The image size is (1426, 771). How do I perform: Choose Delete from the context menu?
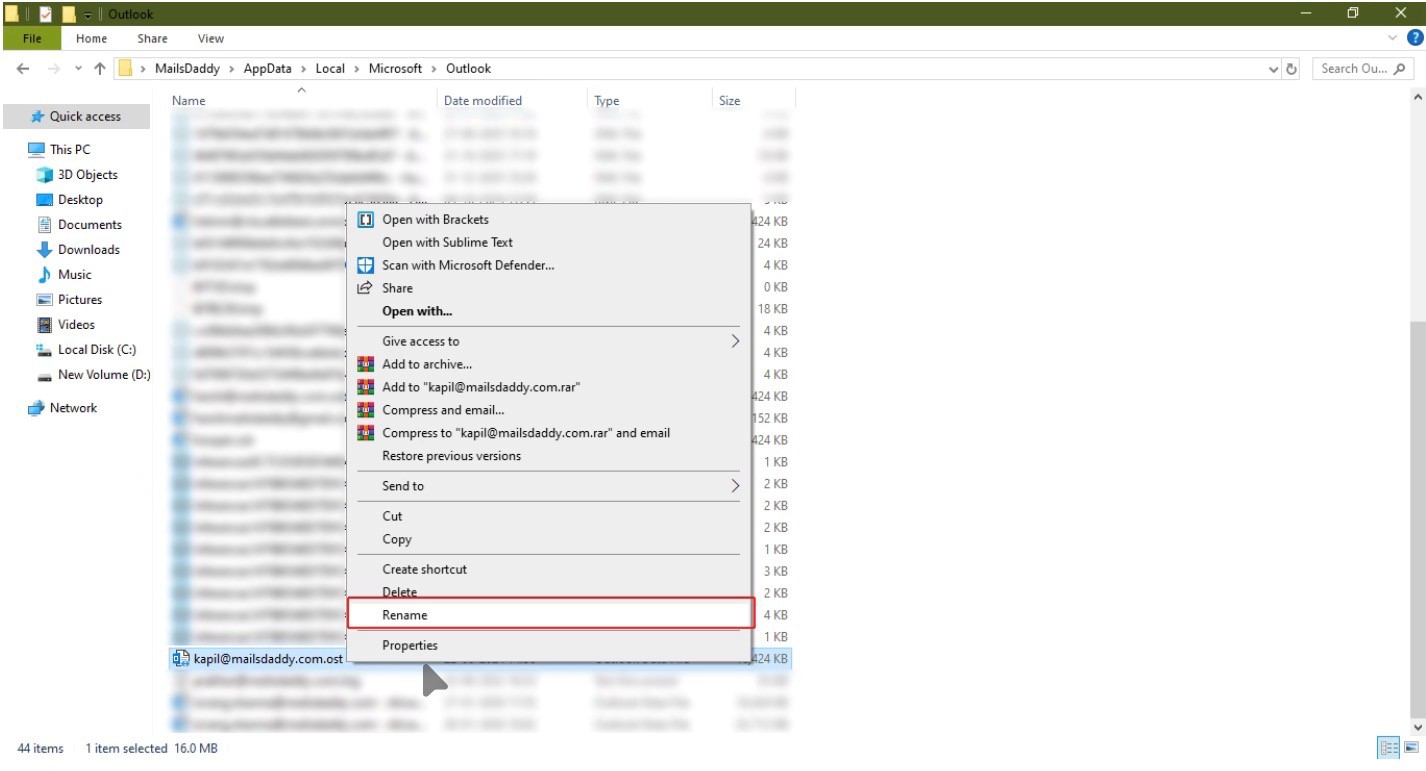[x=548, y=592]
